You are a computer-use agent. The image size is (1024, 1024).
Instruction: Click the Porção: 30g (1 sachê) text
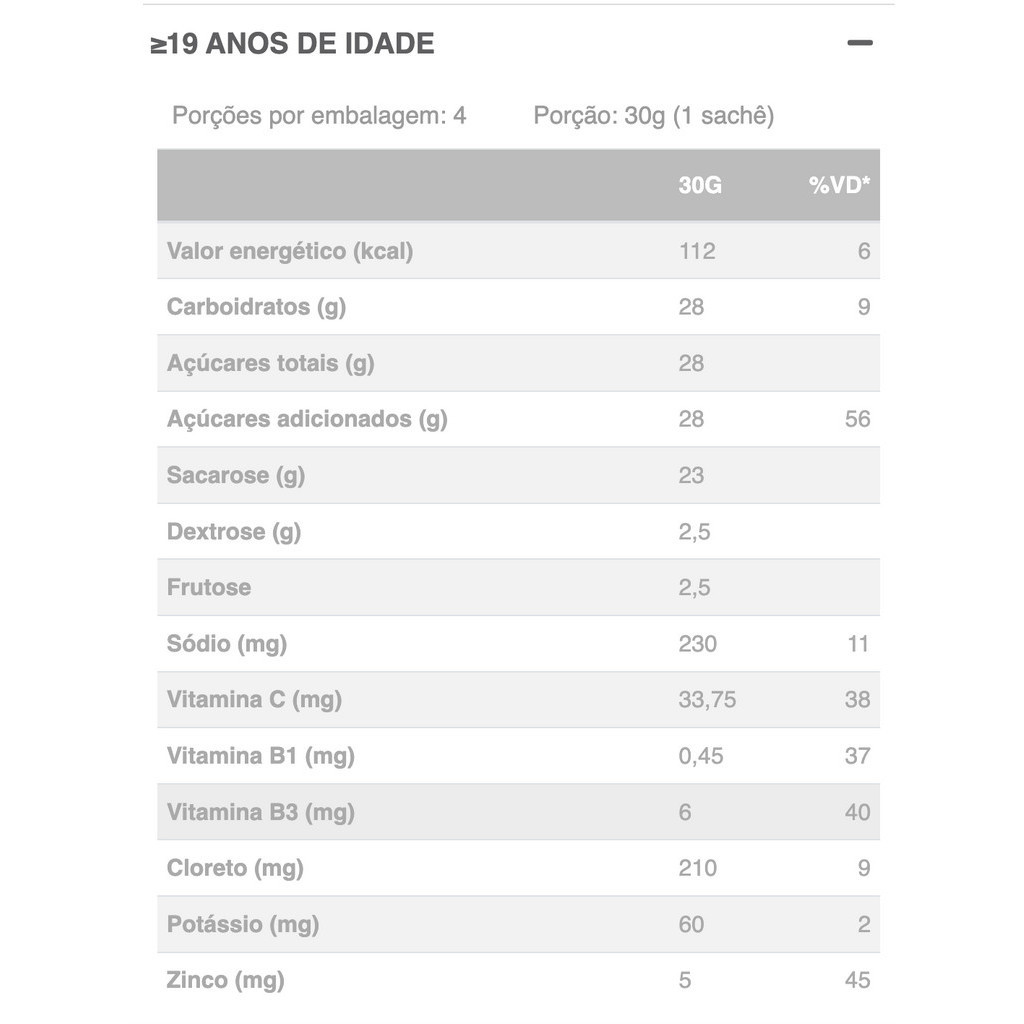654,116
